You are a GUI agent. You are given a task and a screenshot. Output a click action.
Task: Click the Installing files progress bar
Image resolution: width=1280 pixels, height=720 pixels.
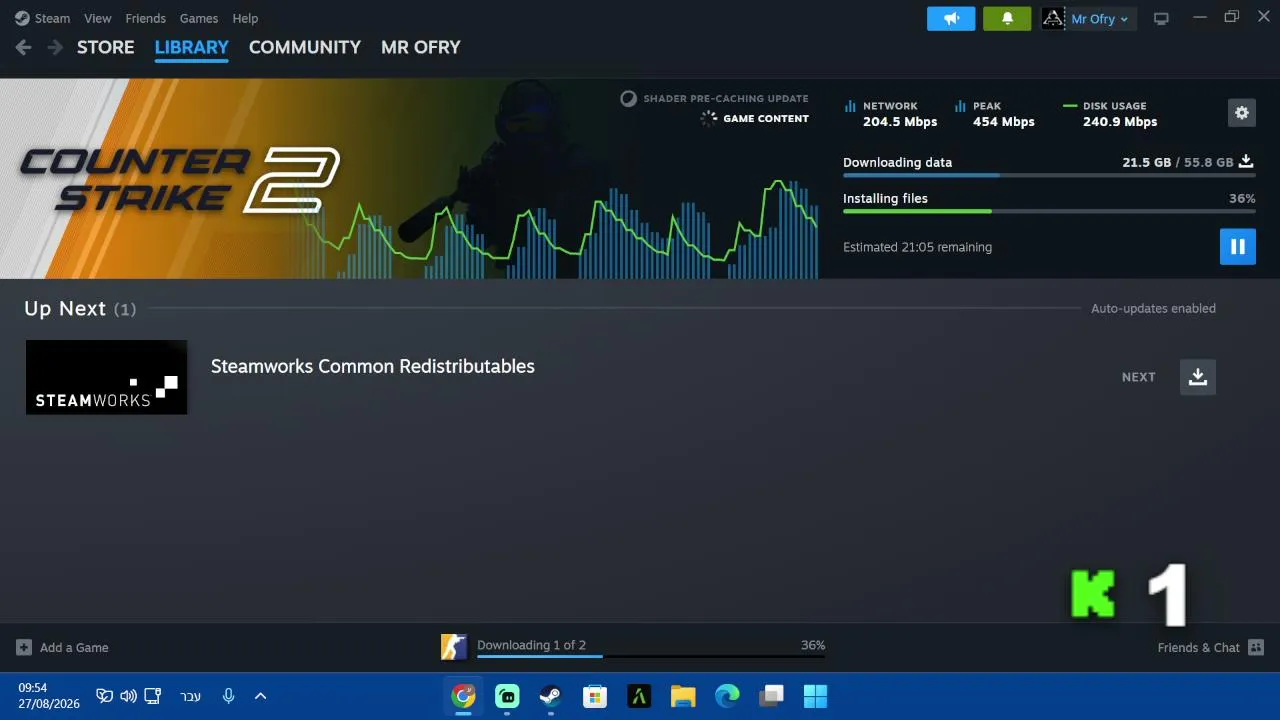tap(1049, 211)
